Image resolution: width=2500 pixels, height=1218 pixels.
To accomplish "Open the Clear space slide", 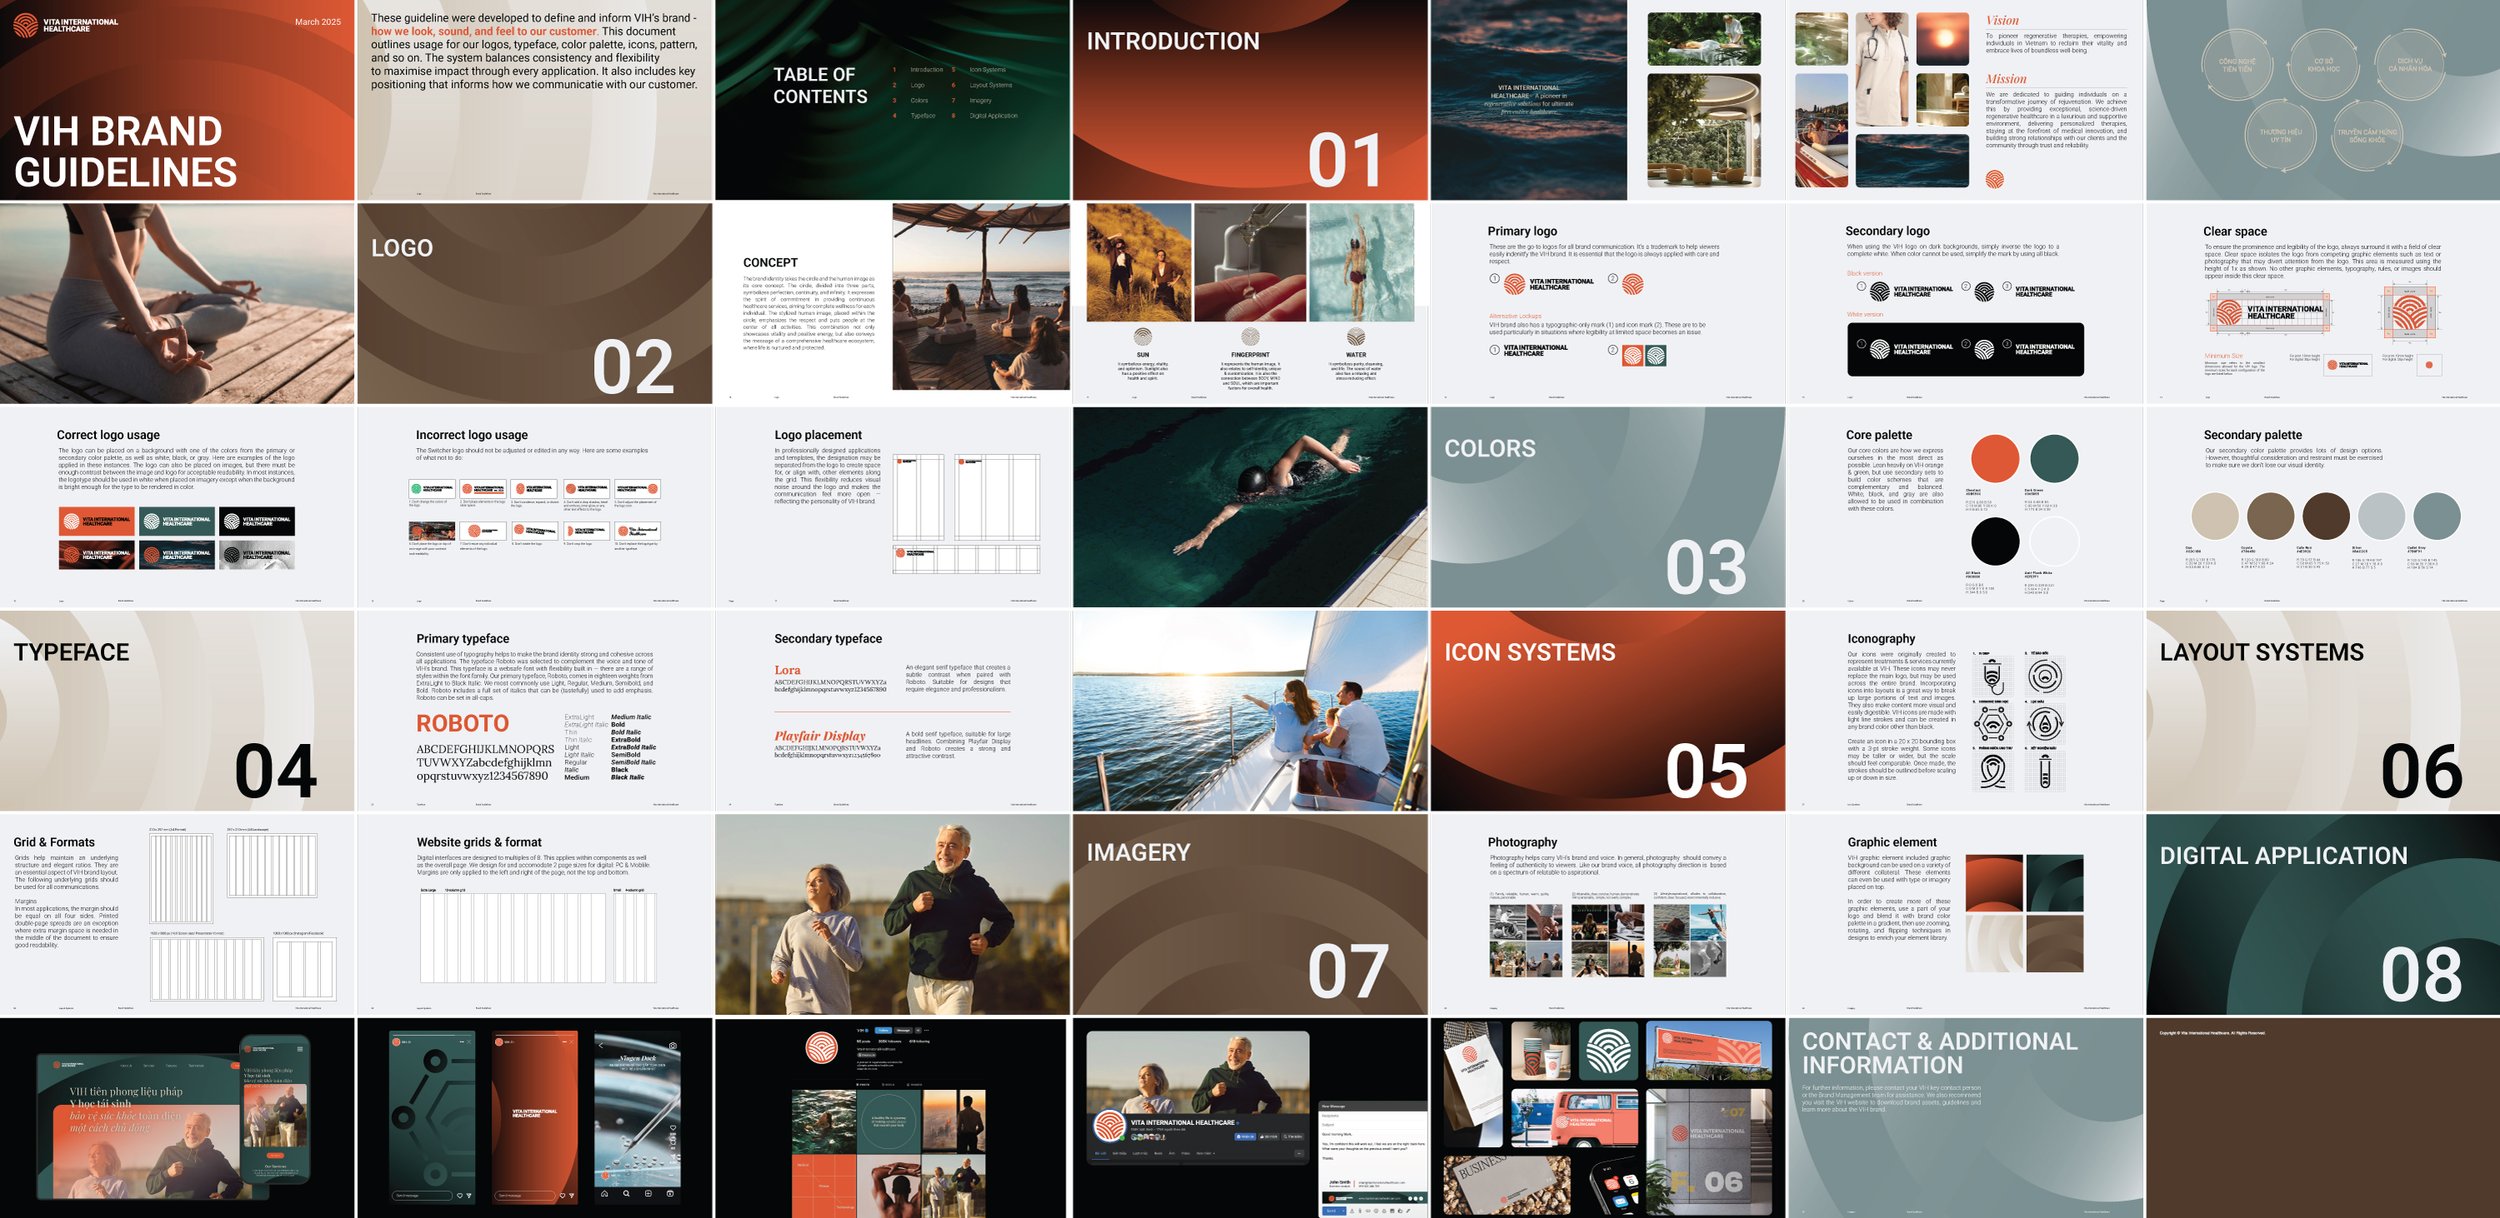I will tap(2323, 304).
